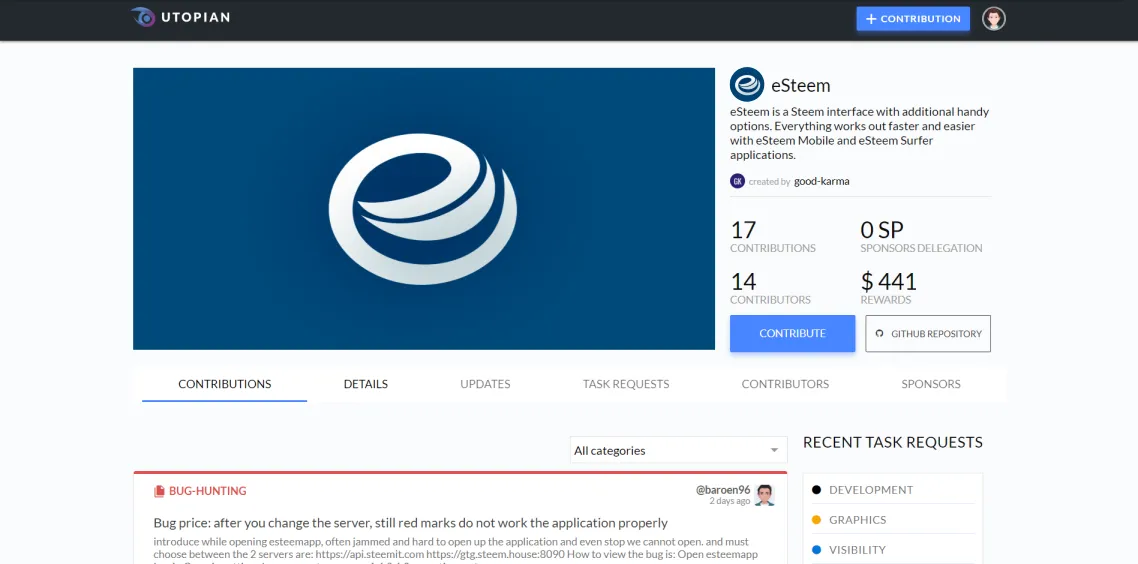Click the baroen96 author avatar
Screen dimensions: 1138x564
tap(764, 495)
